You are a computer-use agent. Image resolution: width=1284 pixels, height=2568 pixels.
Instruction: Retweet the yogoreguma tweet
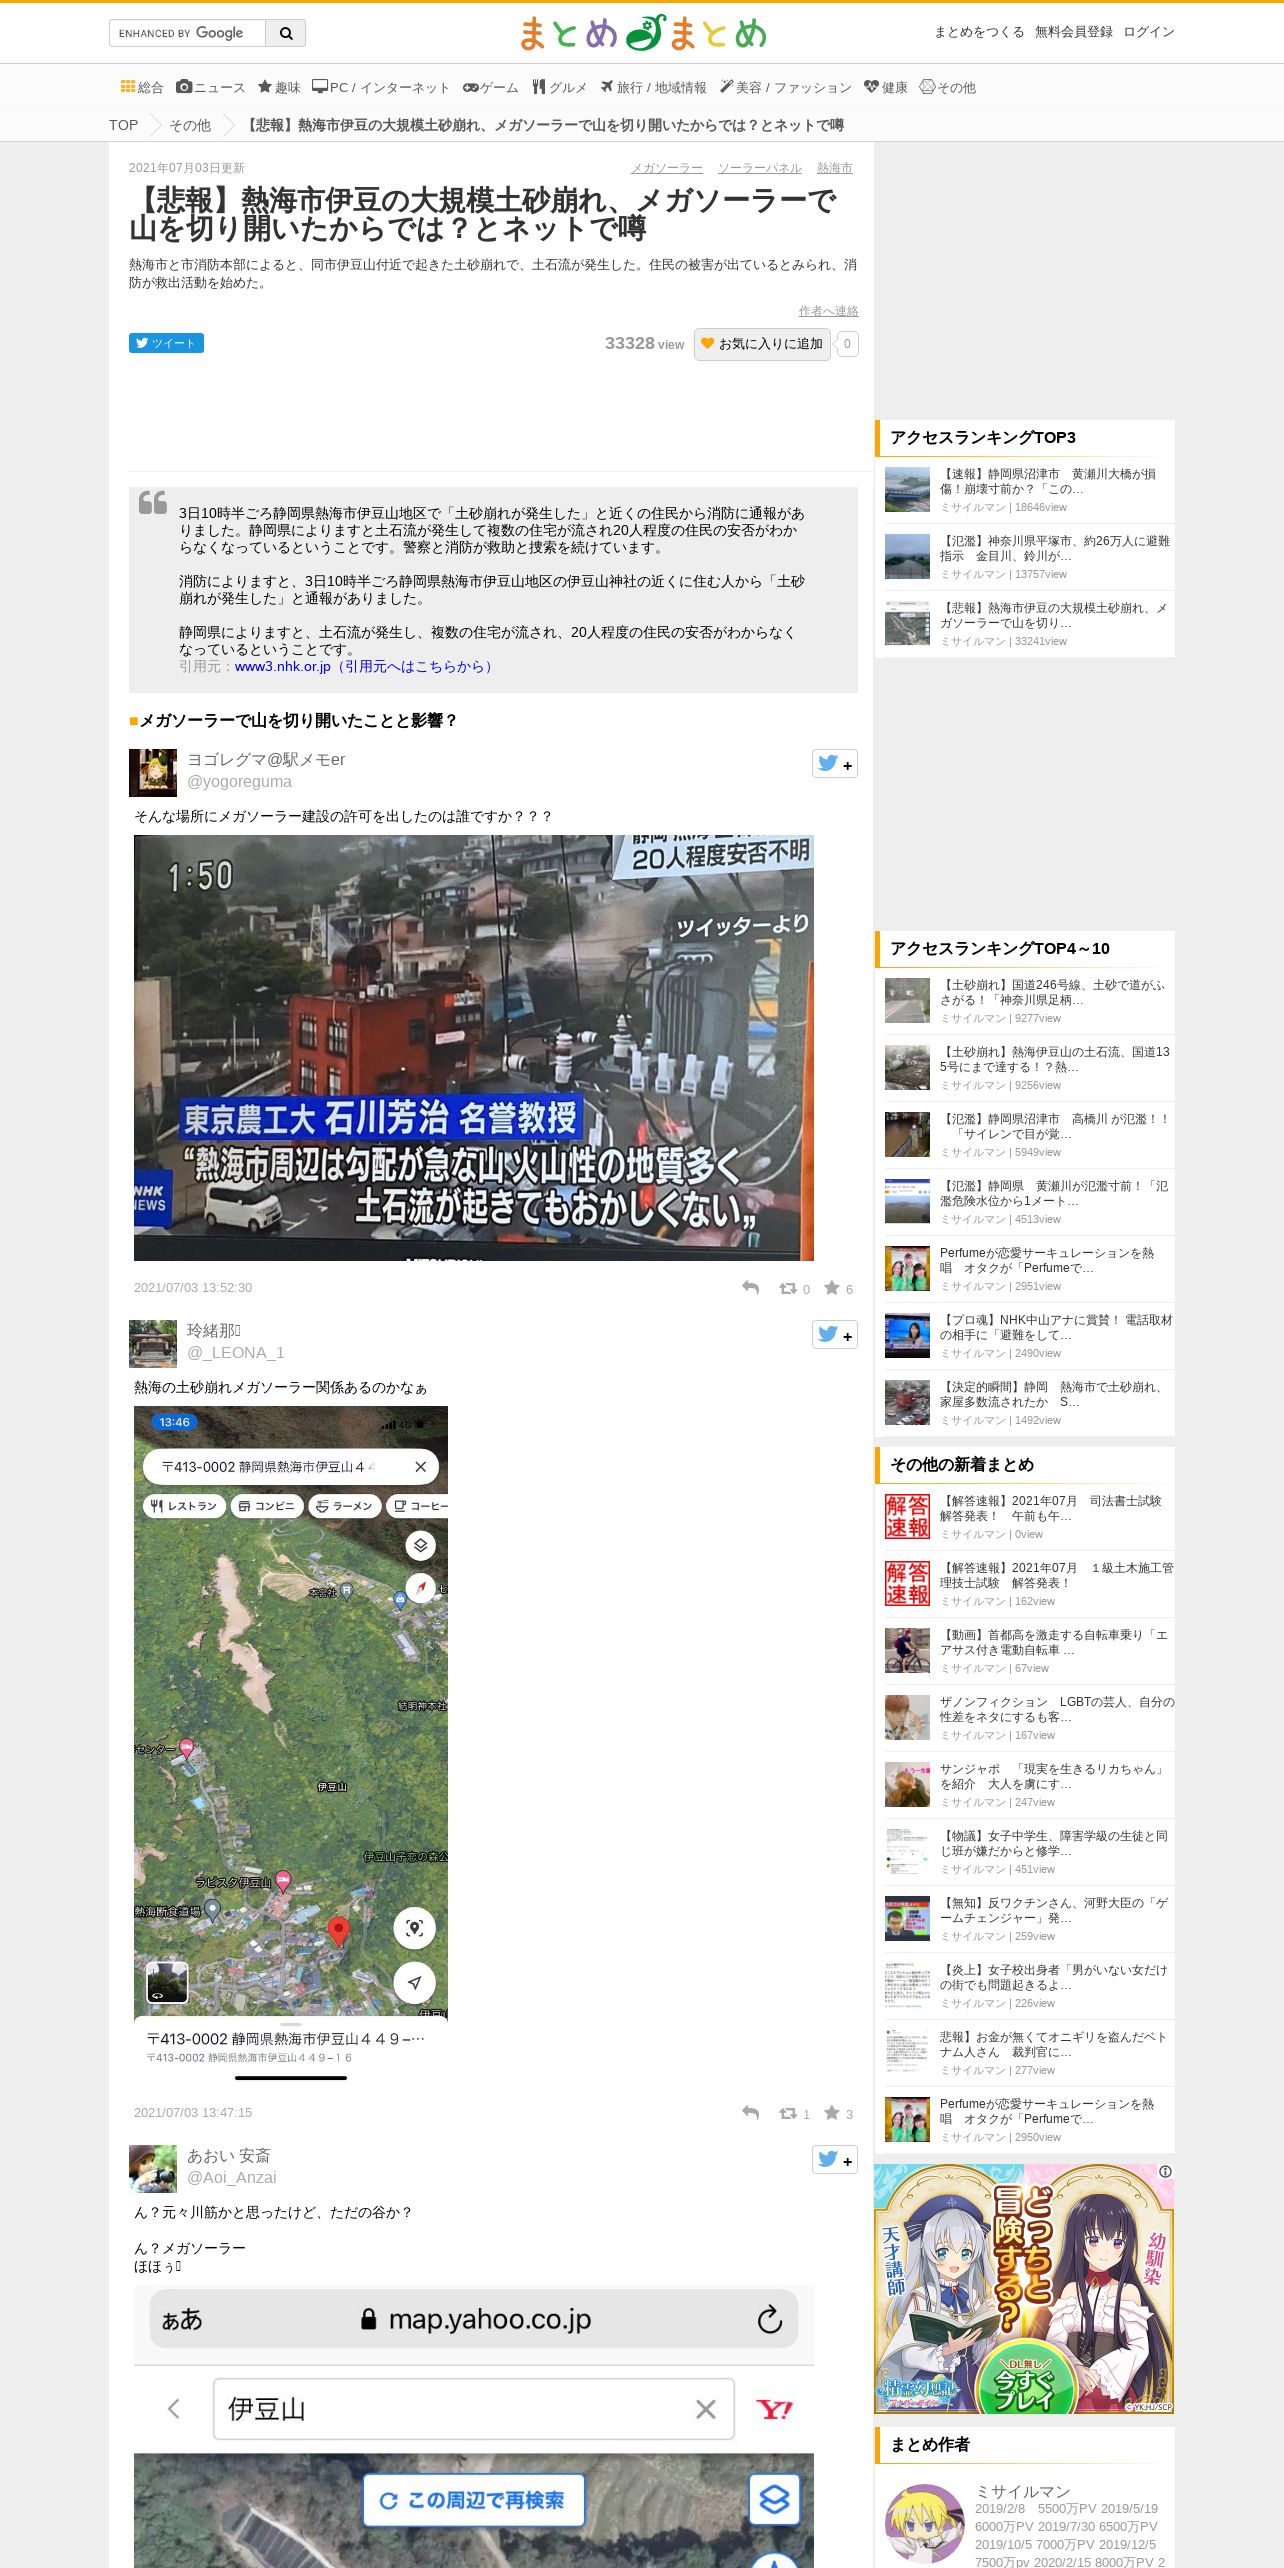click(789, 1288)
